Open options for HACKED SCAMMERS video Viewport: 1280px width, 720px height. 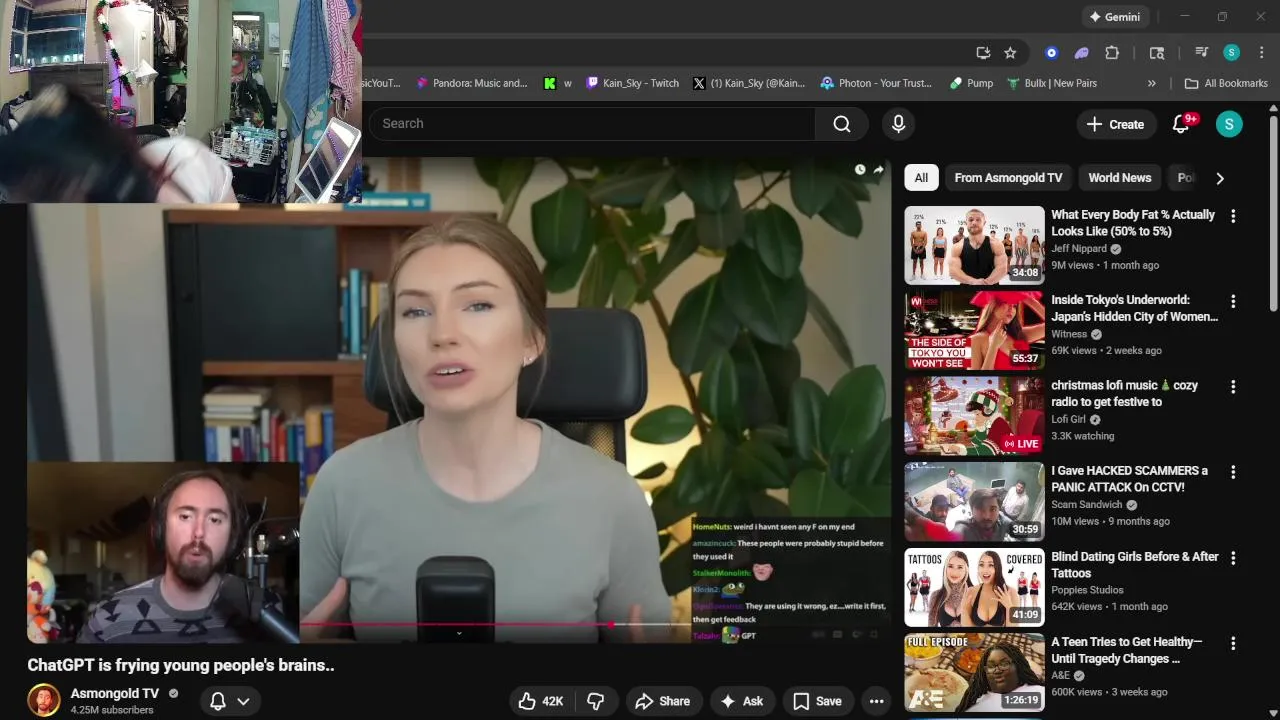[x=1233, y=472]
